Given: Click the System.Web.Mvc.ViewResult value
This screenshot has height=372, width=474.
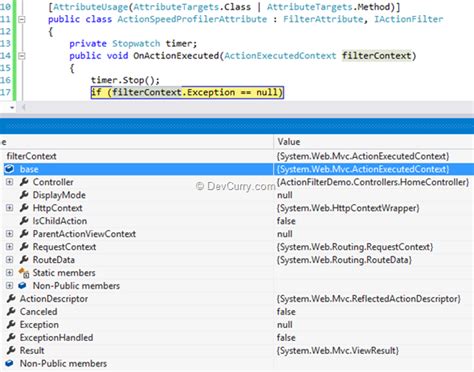Looking at the screenshot, I should (x=338, y=351).
